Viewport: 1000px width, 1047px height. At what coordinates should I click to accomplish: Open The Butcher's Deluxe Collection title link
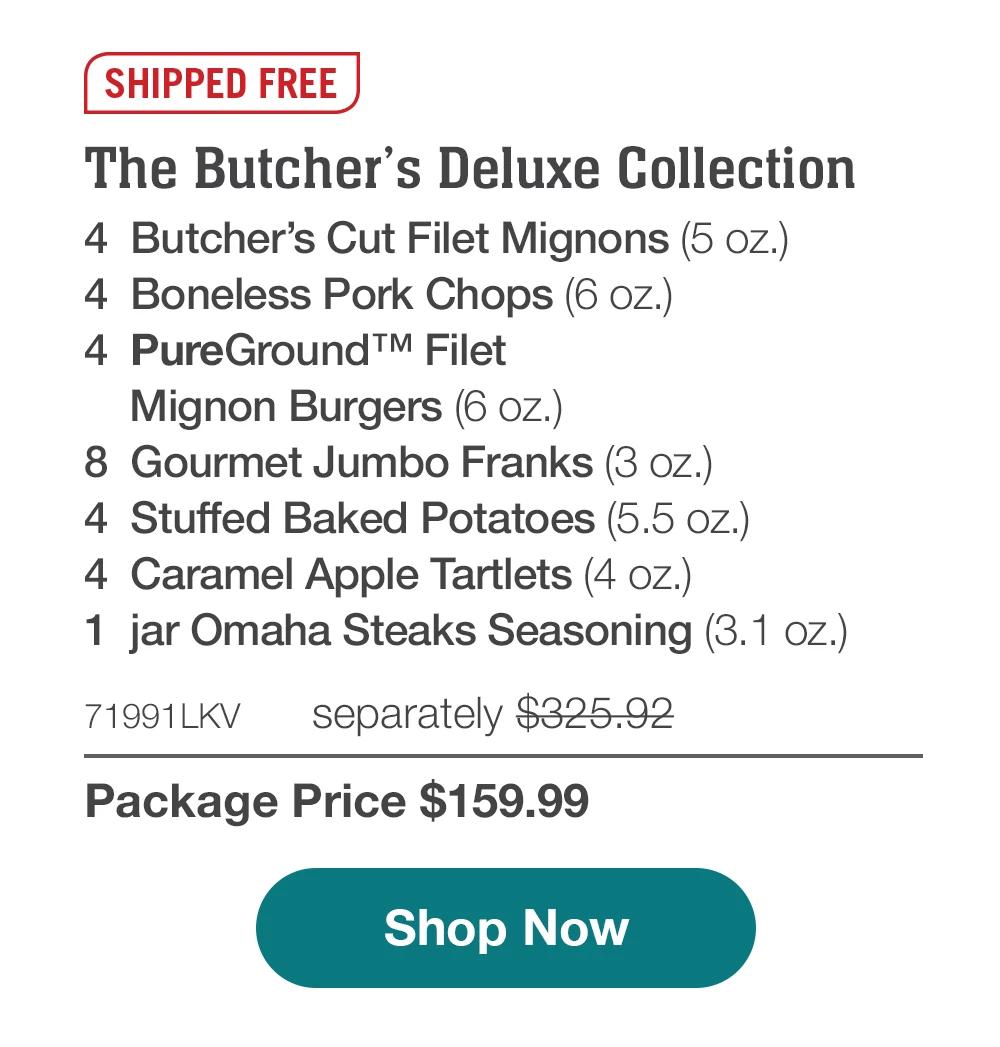(x=470, y=169)
